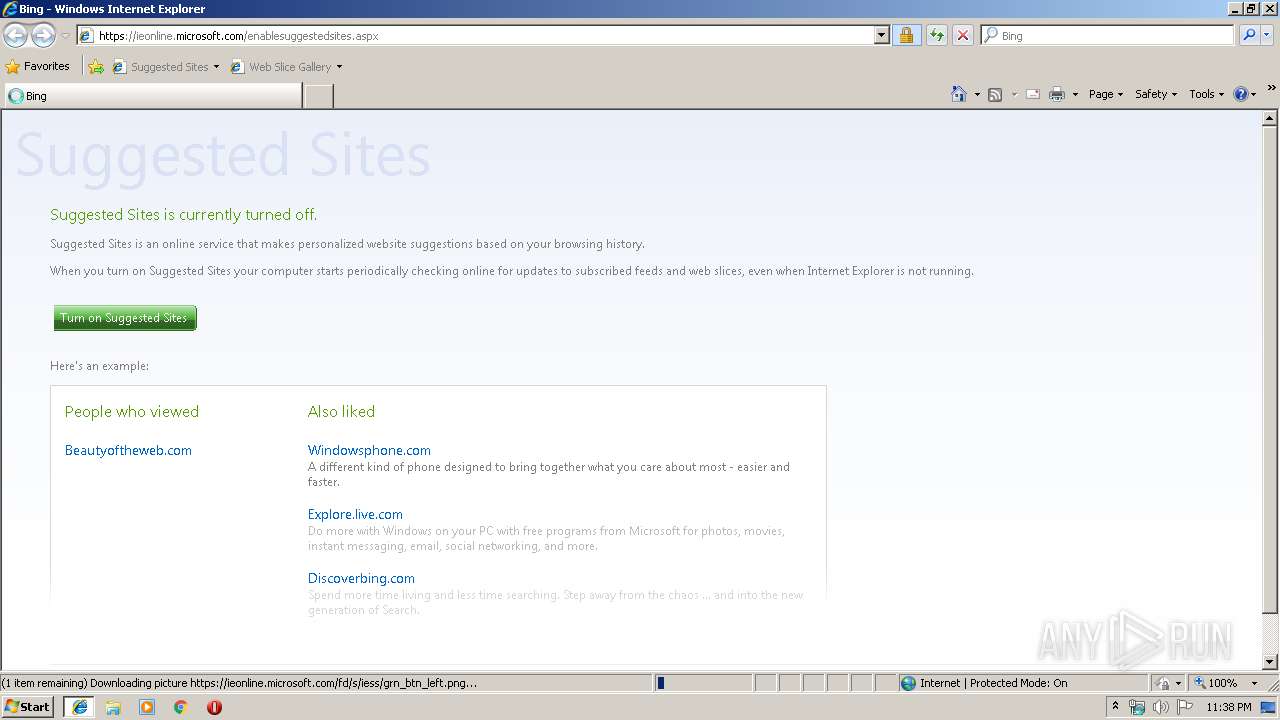The width and height of the screenshot is (1280, 720).
Task: Select the Bing tab
Action: tap(152, 96)
